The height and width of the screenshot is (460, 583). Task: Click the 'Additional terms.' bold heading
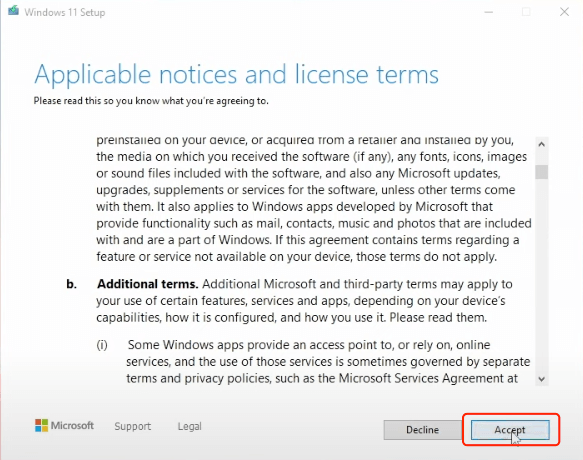pyautogui.click(x=148, y=284)
